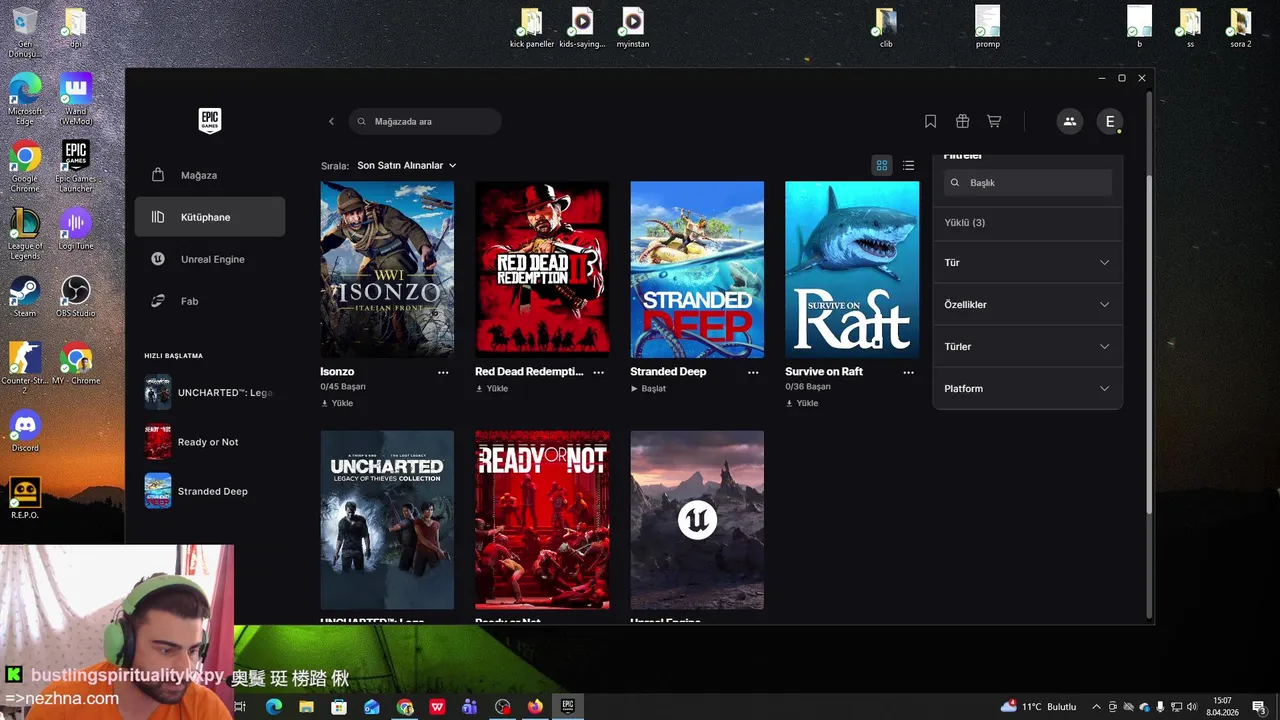The width and height of the screenshot is (1280, 720).
Task: Click the Başlık filter input field
Action: click(x=1028, y=183)
